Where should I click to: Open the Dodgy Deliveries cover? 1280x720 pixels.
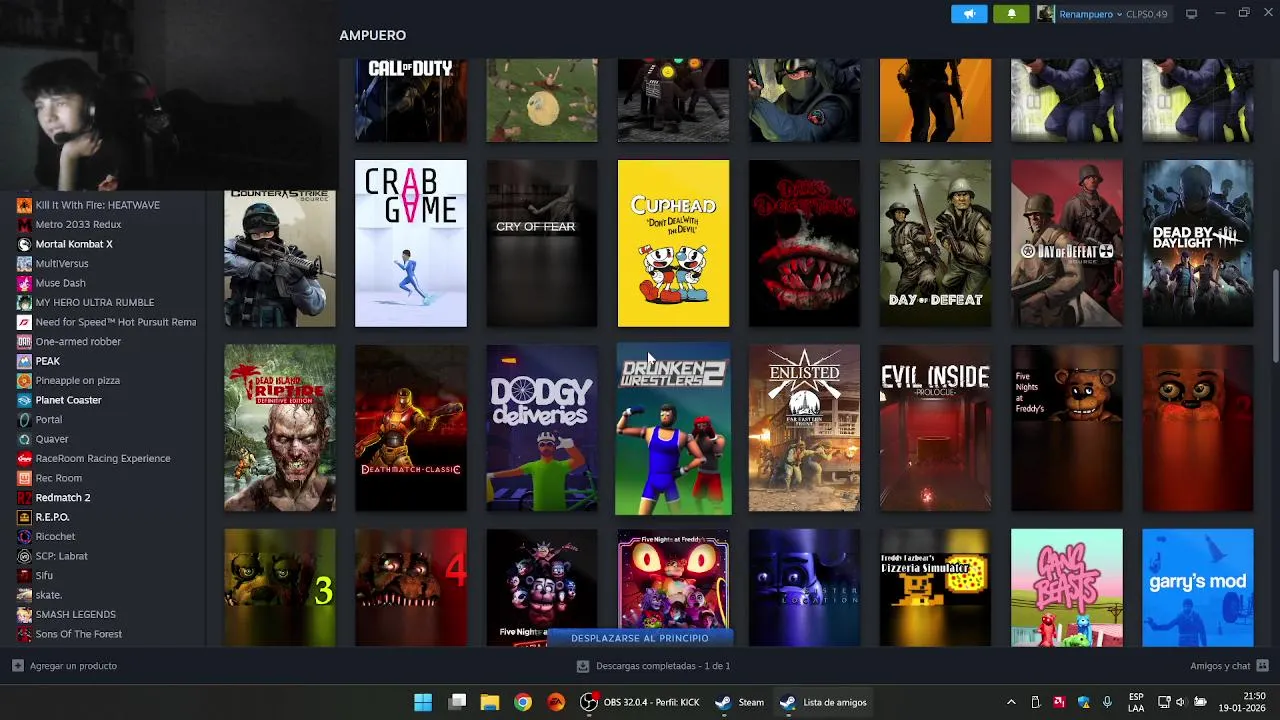pyautogui.click(x=542, y=428)
